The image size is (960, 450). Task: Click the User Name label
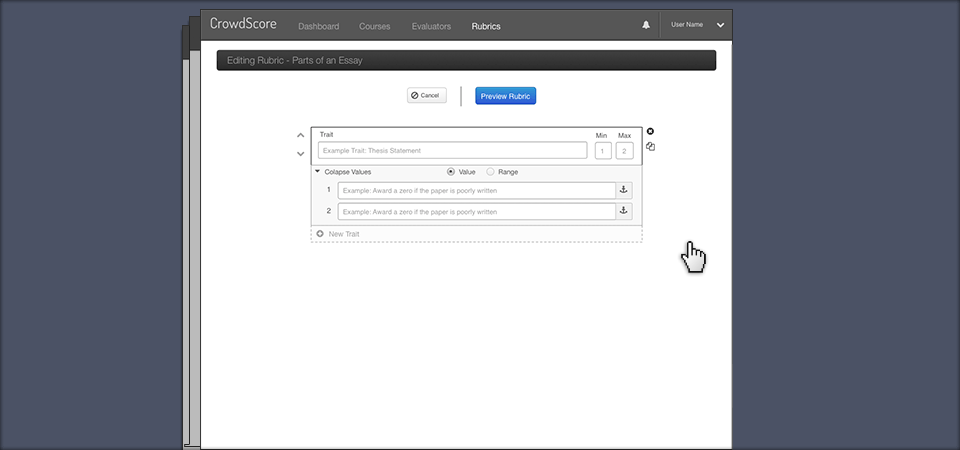point(687,25)
